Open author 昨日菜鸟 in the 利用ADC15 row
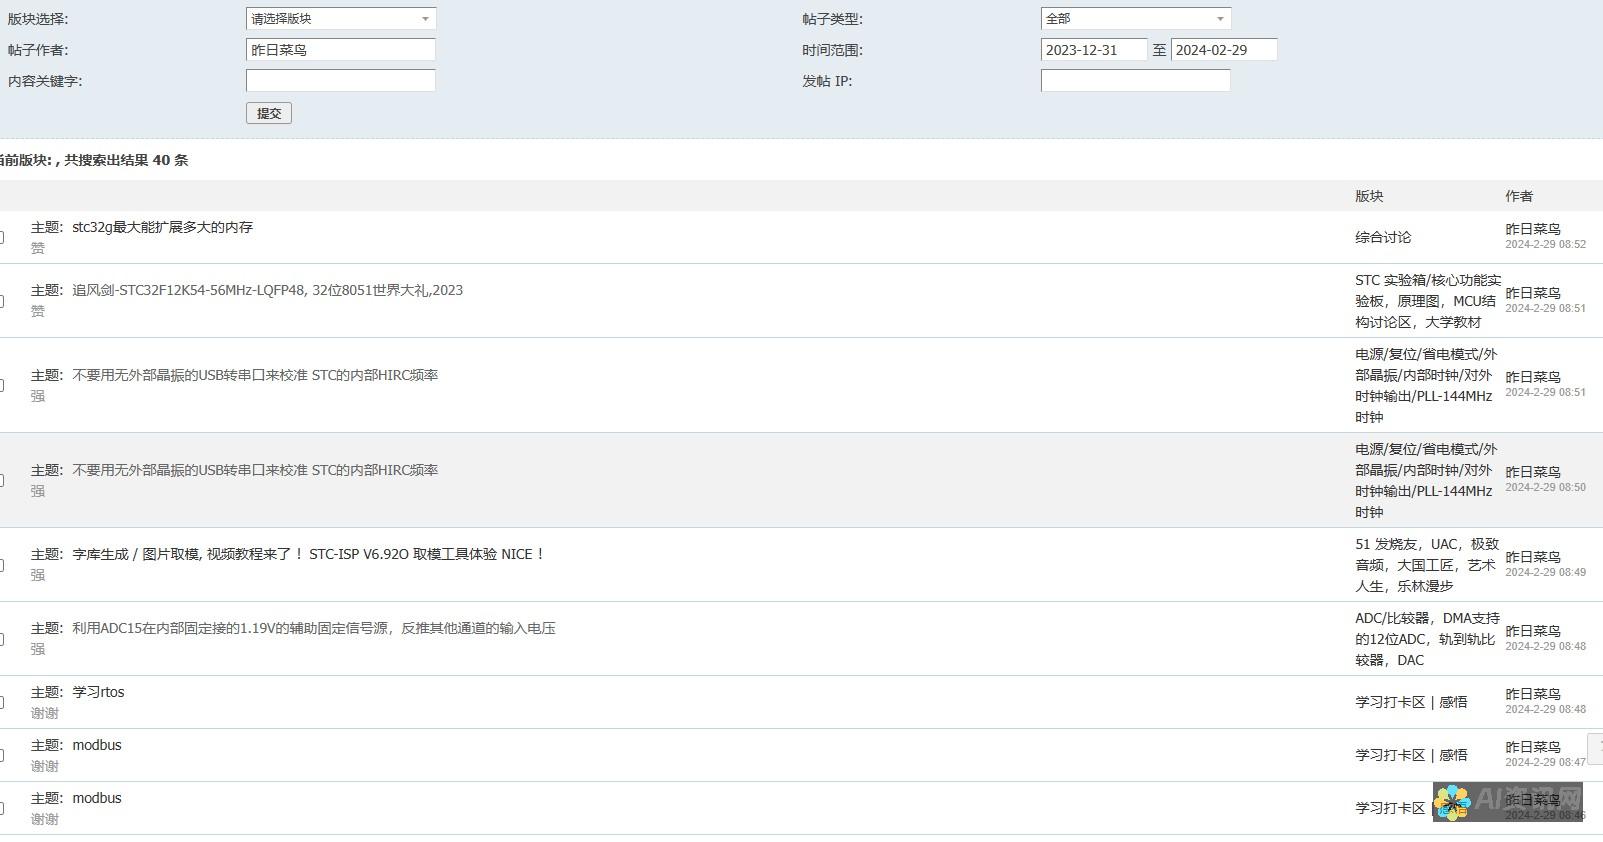The image size is (1603, 842). click(1533, 631)
